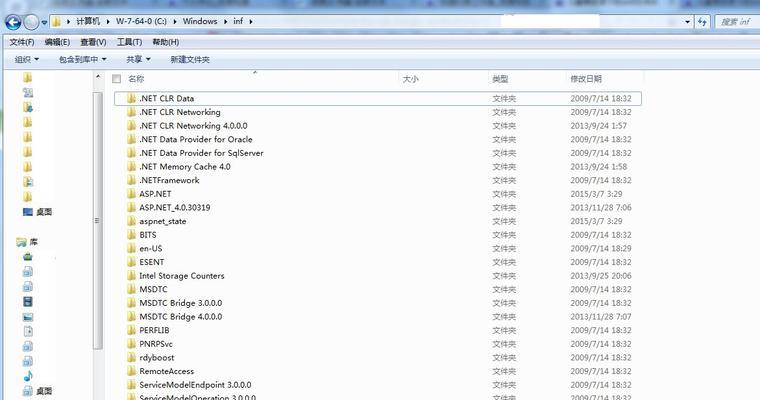The width and height of the screenshot is (760, 400).
Task: Create a new folder with 新建文件夹
Action: click(190, 60)
